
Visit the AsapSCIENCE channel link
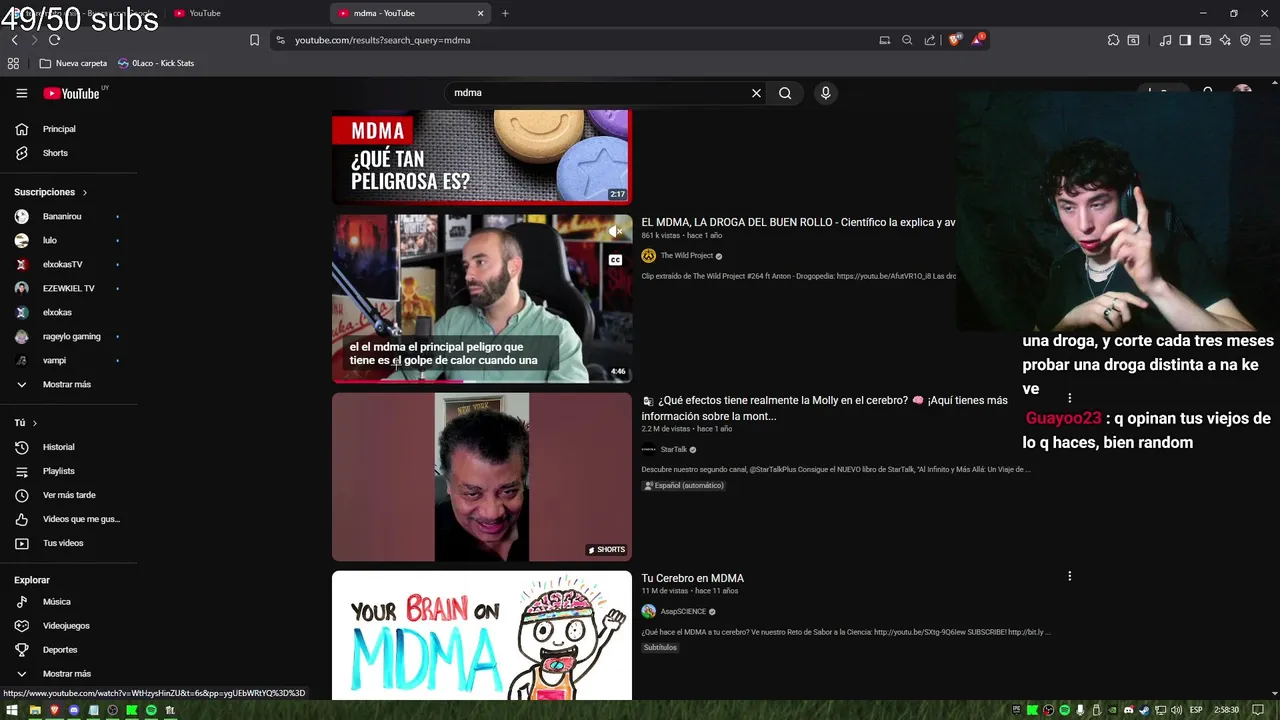click(682, 612)
